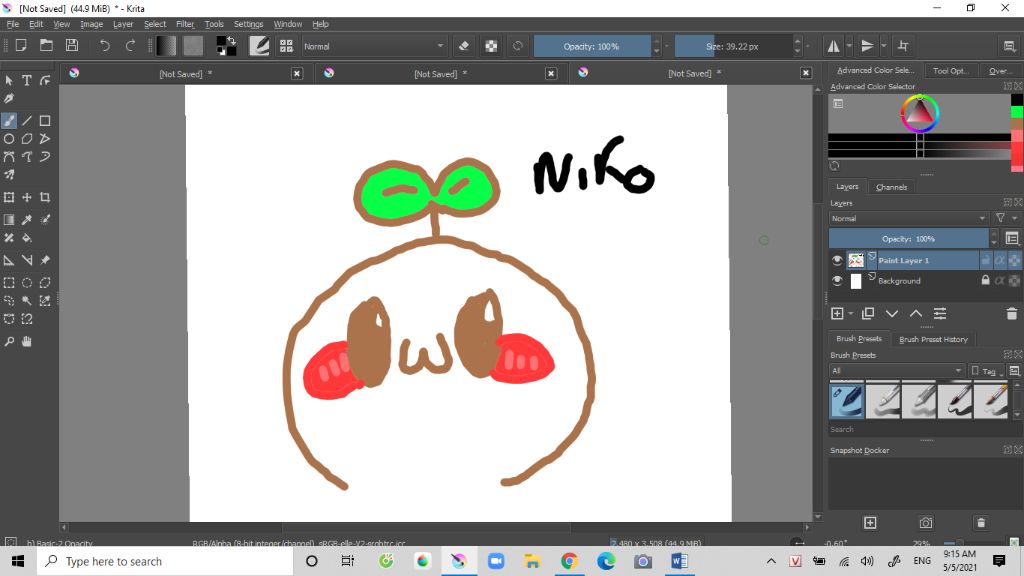This screenshot has width=1024, height=576.
Task: Select the first Basic brush preset thumbnail
Action: (x=846, y=401)
